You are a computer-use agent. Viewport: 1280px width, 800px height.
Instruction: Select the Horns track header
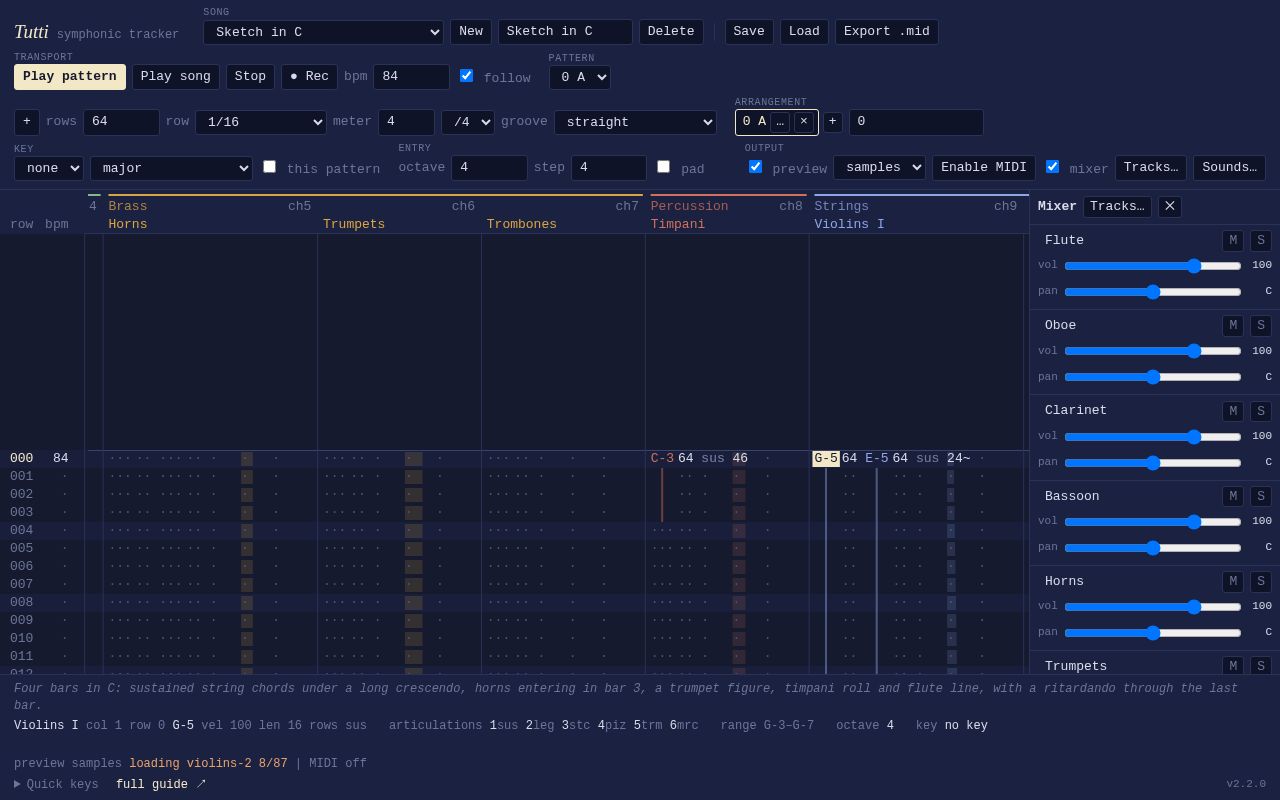[x=128, y=224]
